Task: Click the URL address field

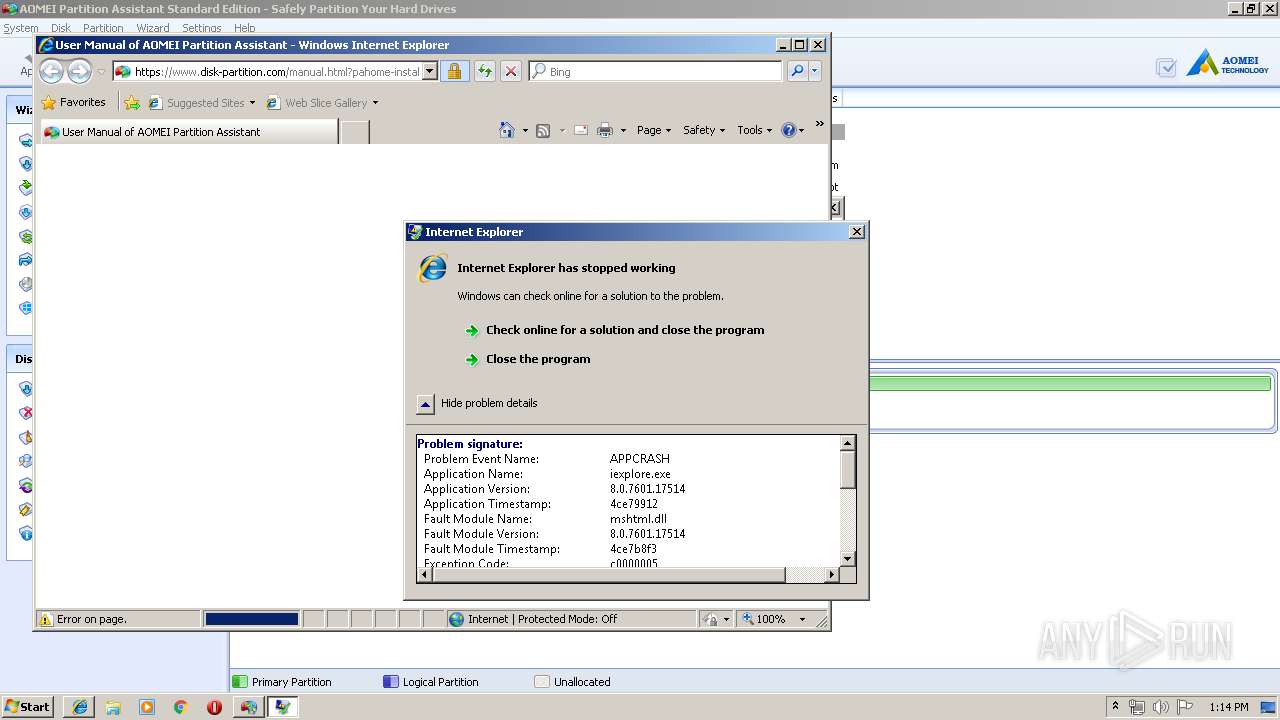Action: point(276,72)
